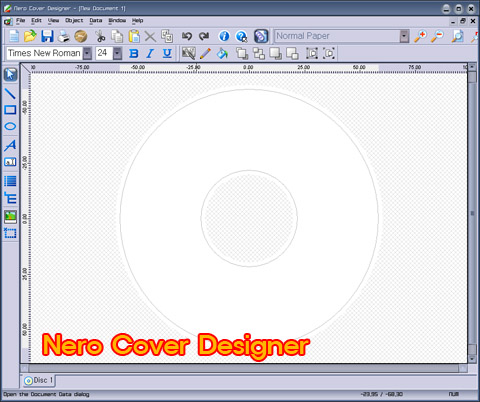Click the pencil pen properties icon

click(205, 53)
